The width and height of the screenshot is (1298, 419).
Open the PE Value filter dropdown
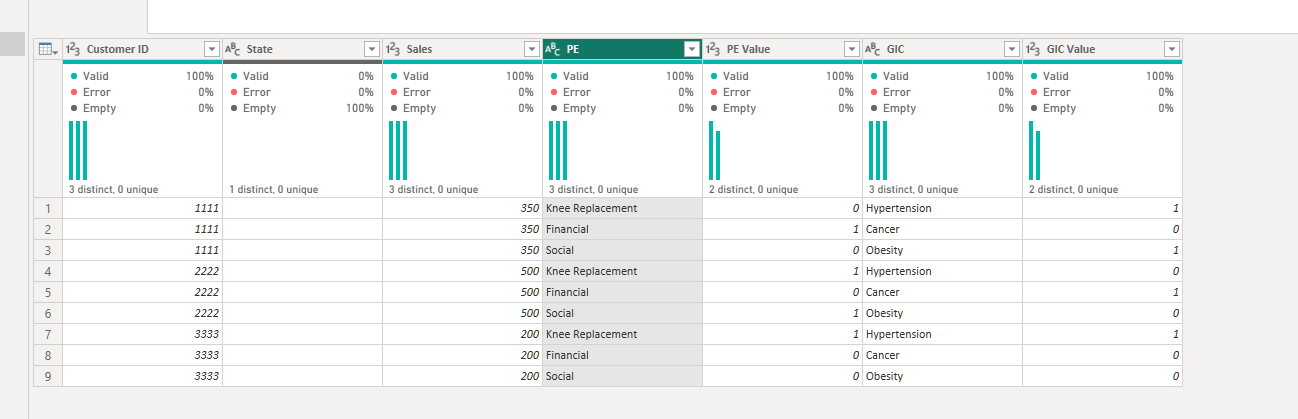click(x=851, y=49)
